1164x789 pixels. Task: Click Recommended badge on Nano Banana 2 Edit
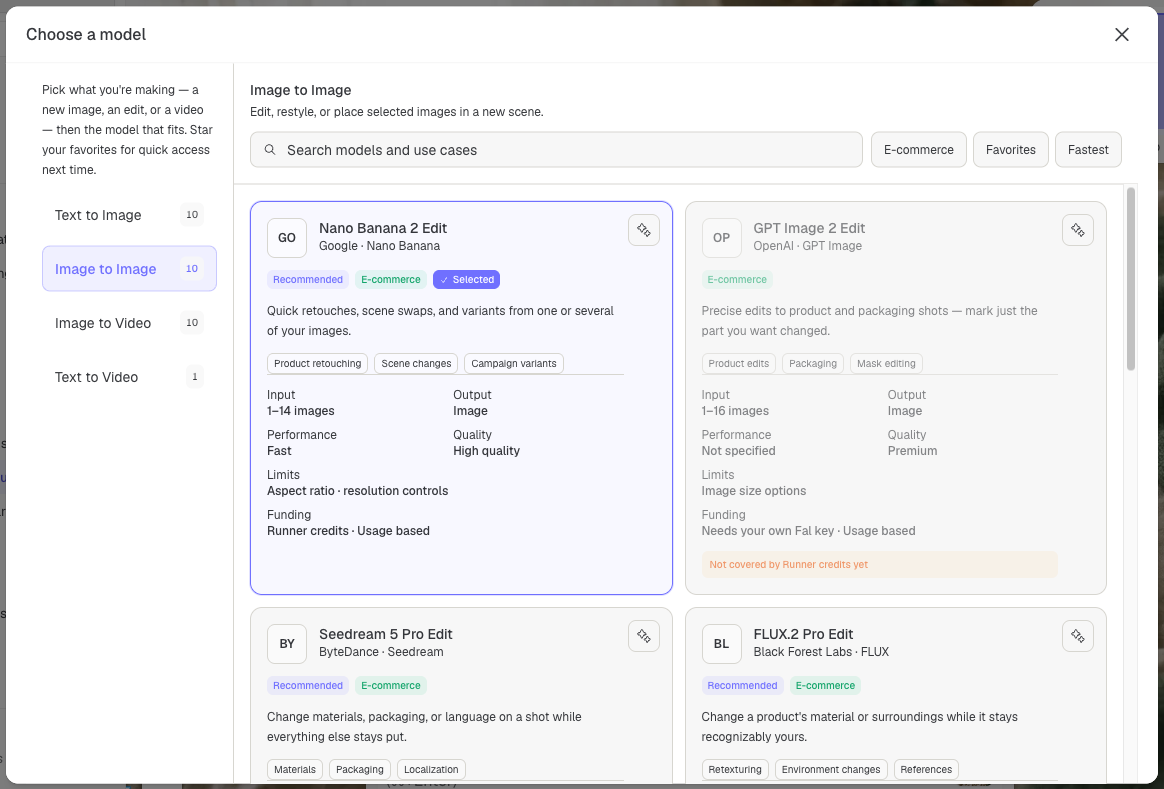(x=307, y=280)
